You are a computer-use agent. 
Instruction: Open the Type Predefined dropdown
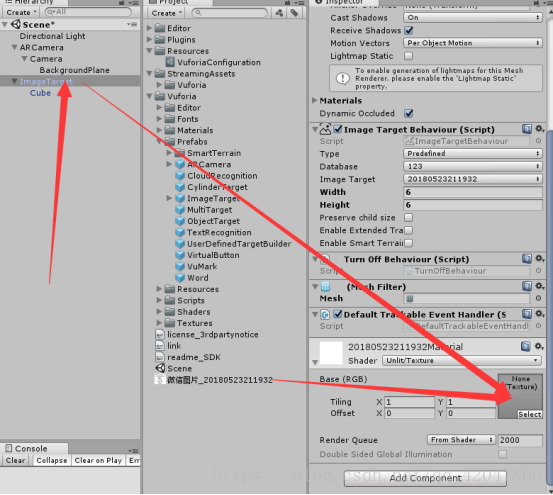pyautogui.click(x=473, y=153)
